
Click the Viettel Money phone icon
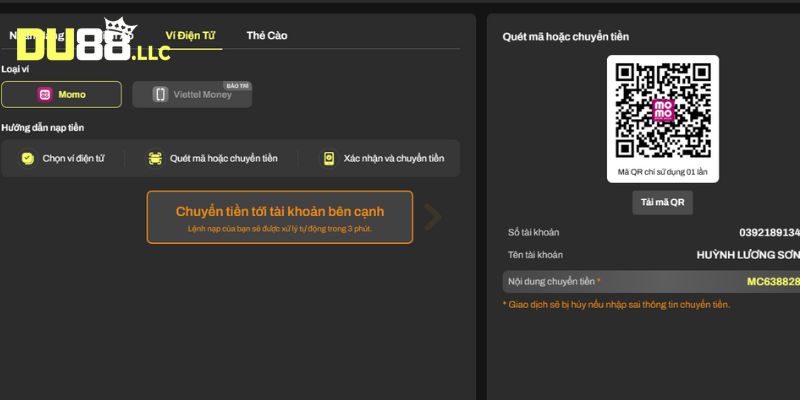click(160, 94)
